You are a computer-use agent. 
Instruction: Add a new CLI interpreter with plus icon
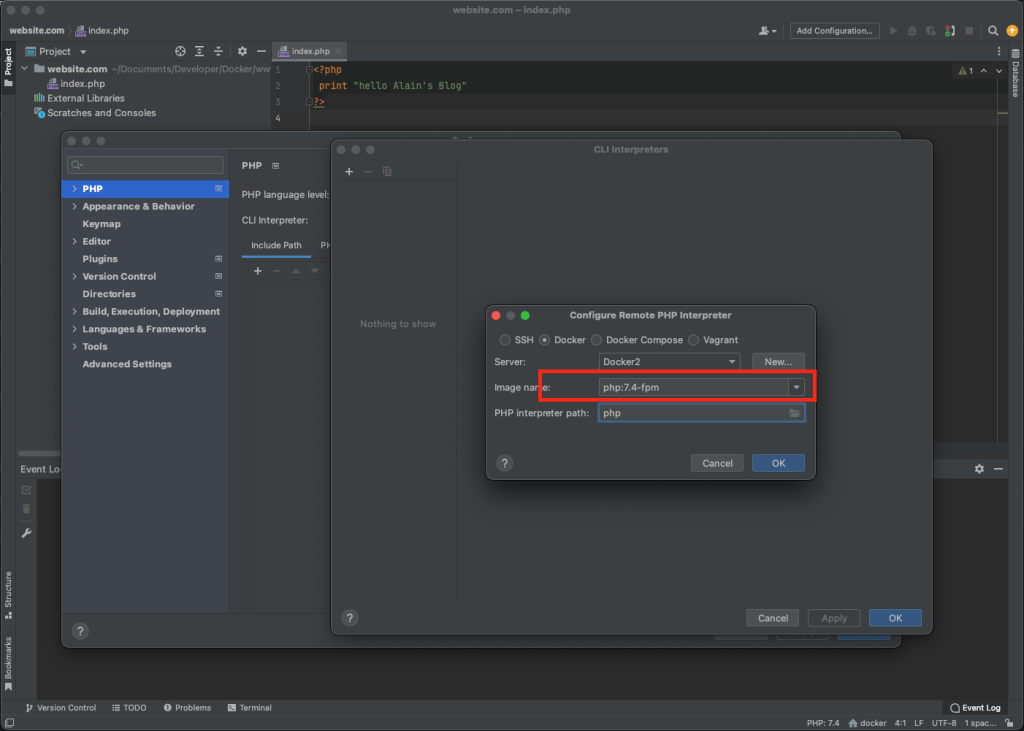click(x=349, y=171)
